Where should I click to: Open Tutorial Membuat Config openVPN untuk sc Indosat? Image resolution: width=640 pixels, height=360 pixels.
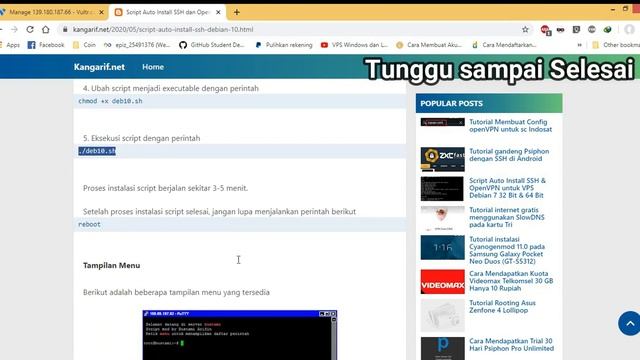(511, 125)
